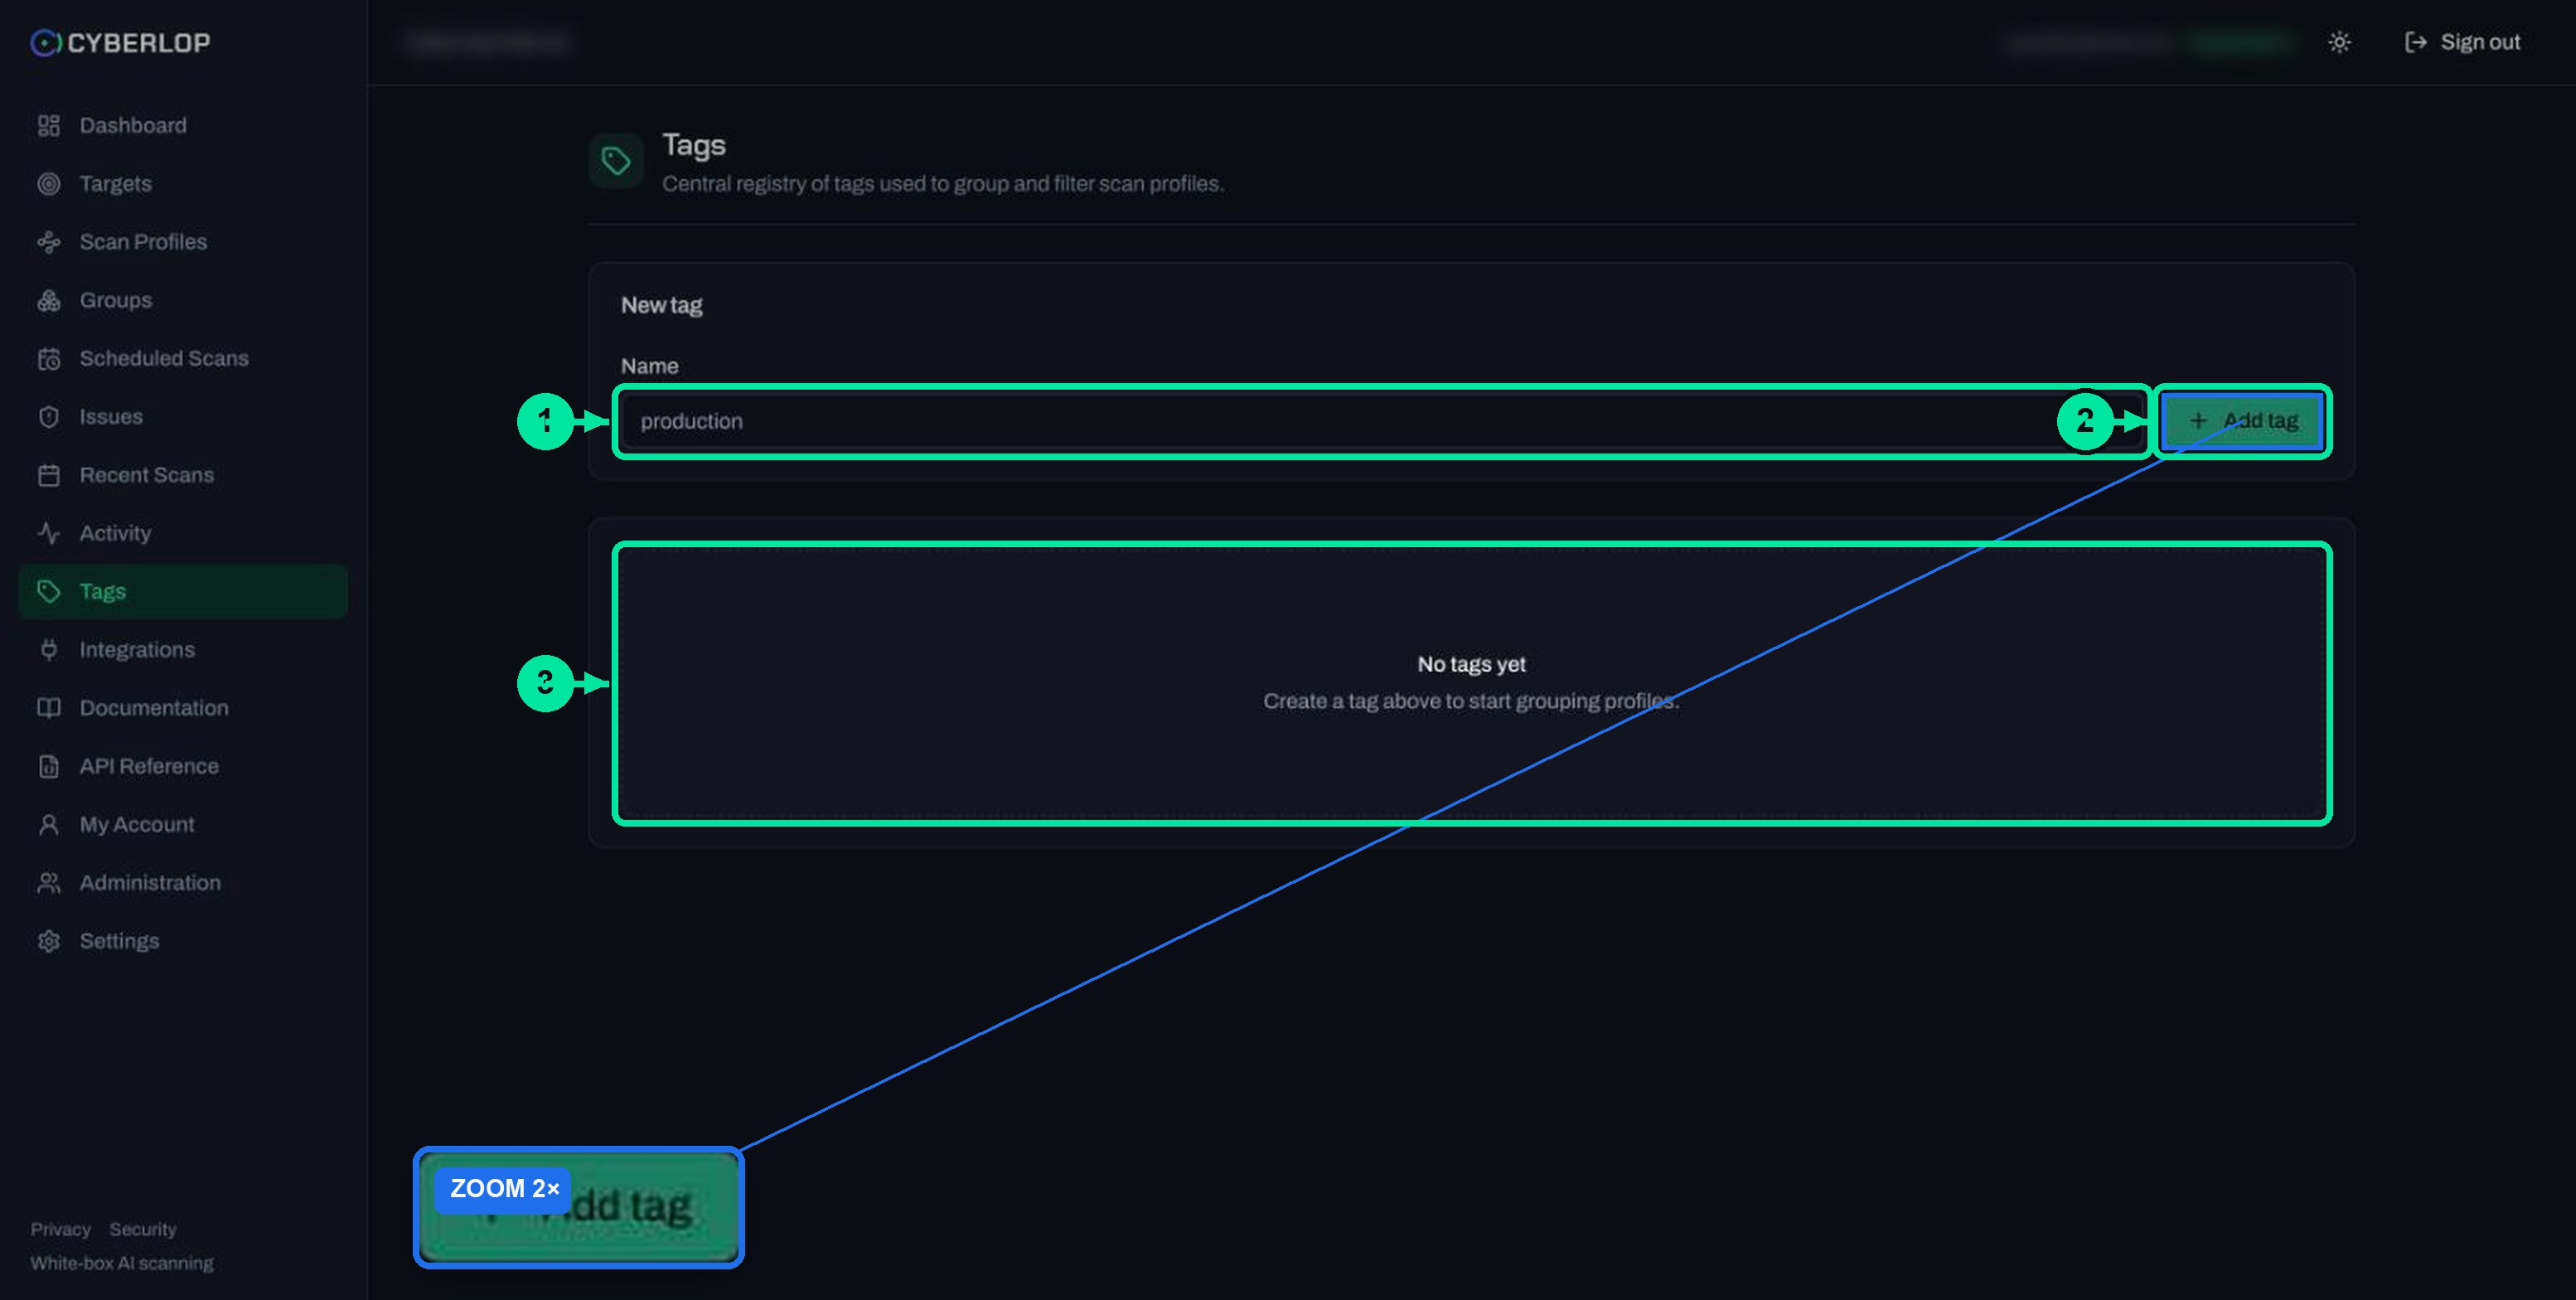Click the Groups icon in sidebar
This screenshot has height=1300, width=2576.
coord(49,300)
